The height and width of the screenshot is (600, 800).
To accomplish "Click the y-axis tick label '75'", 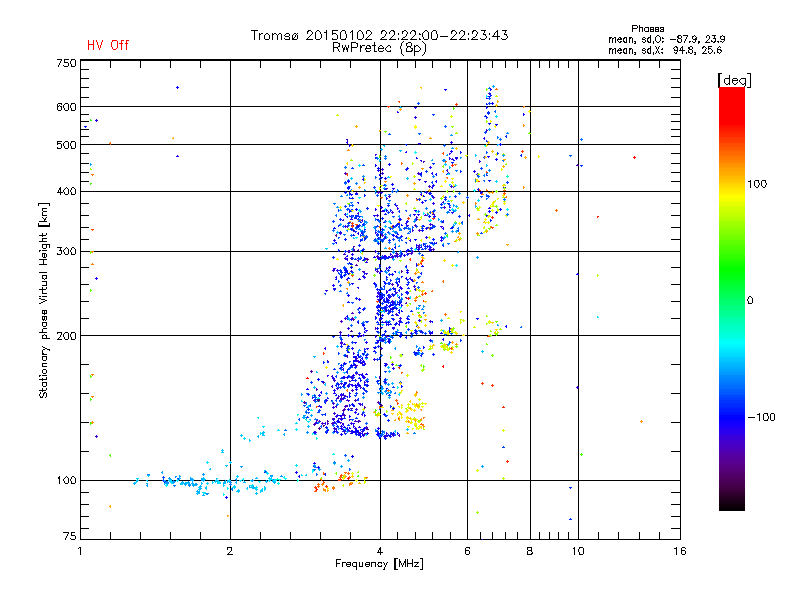I will (70, 536).
